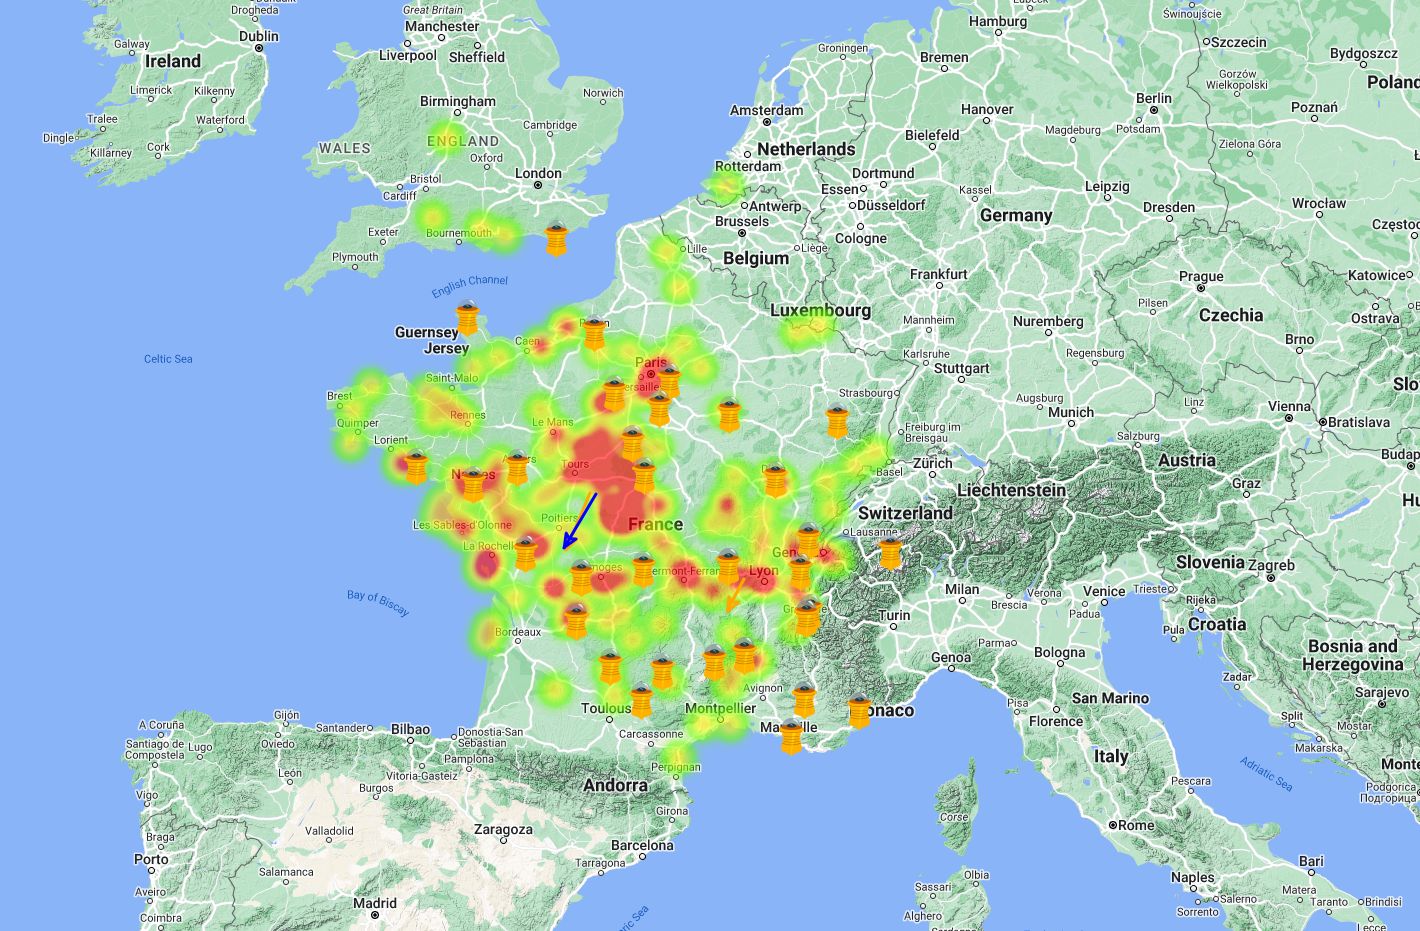Select the beehive marker east of Bordeaux
Viewport: 1420px width, 931px height.
click(x=576, y=621)
